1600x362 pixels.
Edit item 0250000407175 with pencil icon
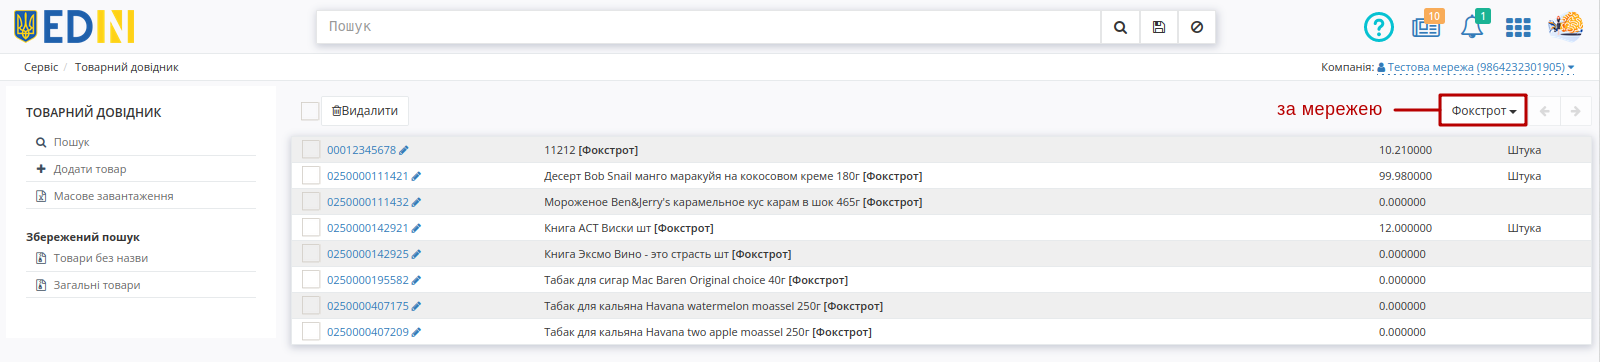click(x=416, y=307)
